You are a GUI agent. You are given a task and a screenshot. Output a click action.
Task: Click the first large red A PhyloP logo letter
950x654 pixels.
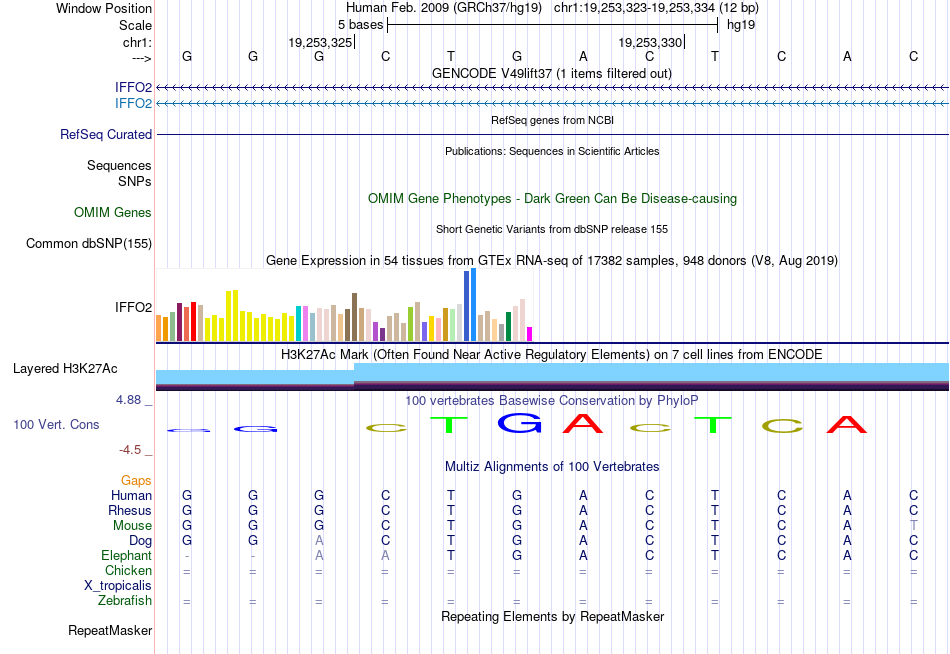[583, 423]
